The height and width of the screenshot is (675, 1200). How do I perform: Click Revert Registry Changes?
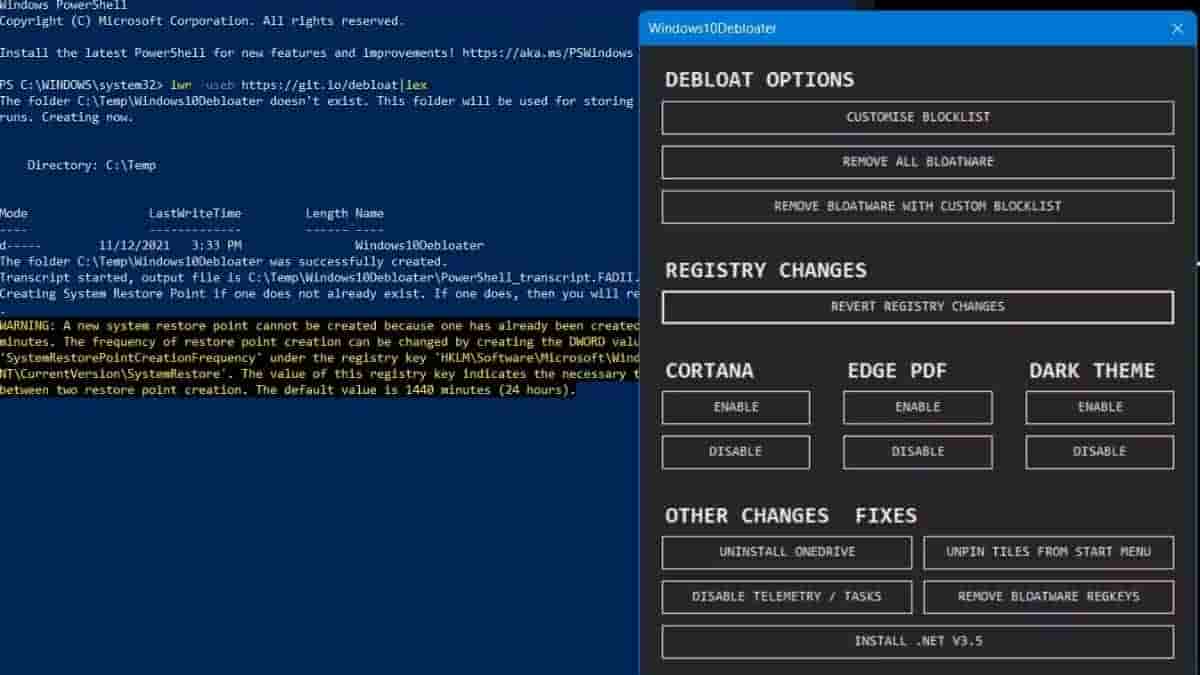pyautogui.click(x=917, y=307)
